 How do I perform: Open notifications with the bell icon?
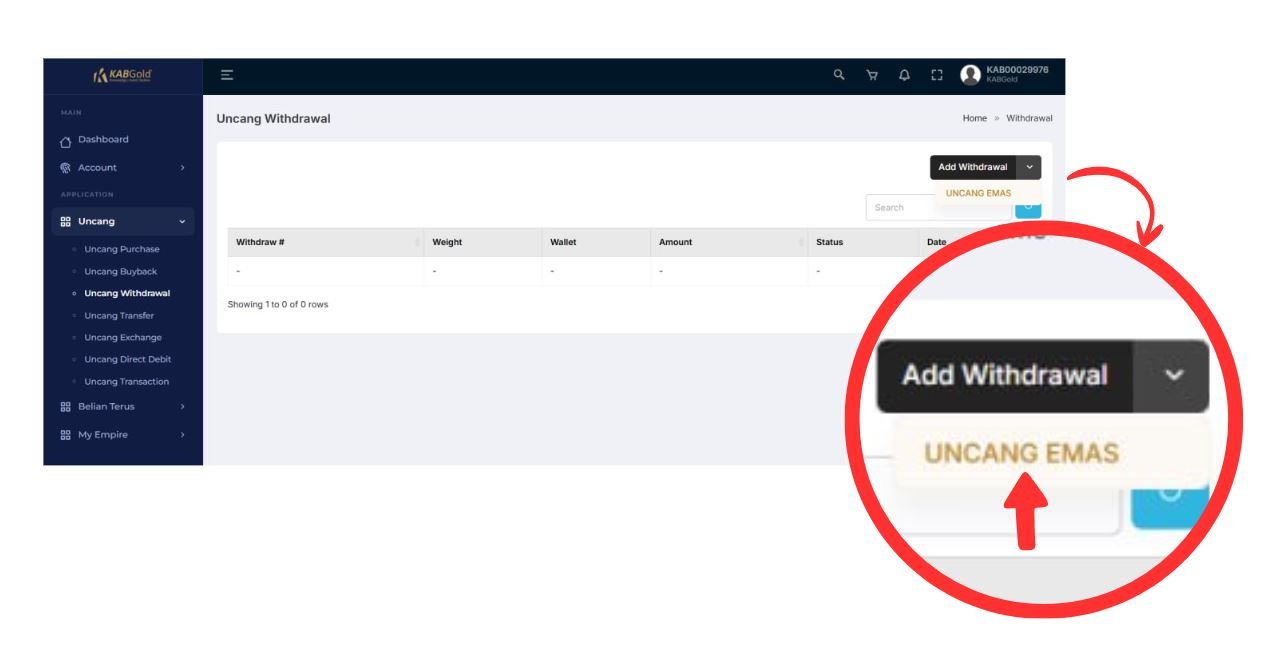click(904, 75)
